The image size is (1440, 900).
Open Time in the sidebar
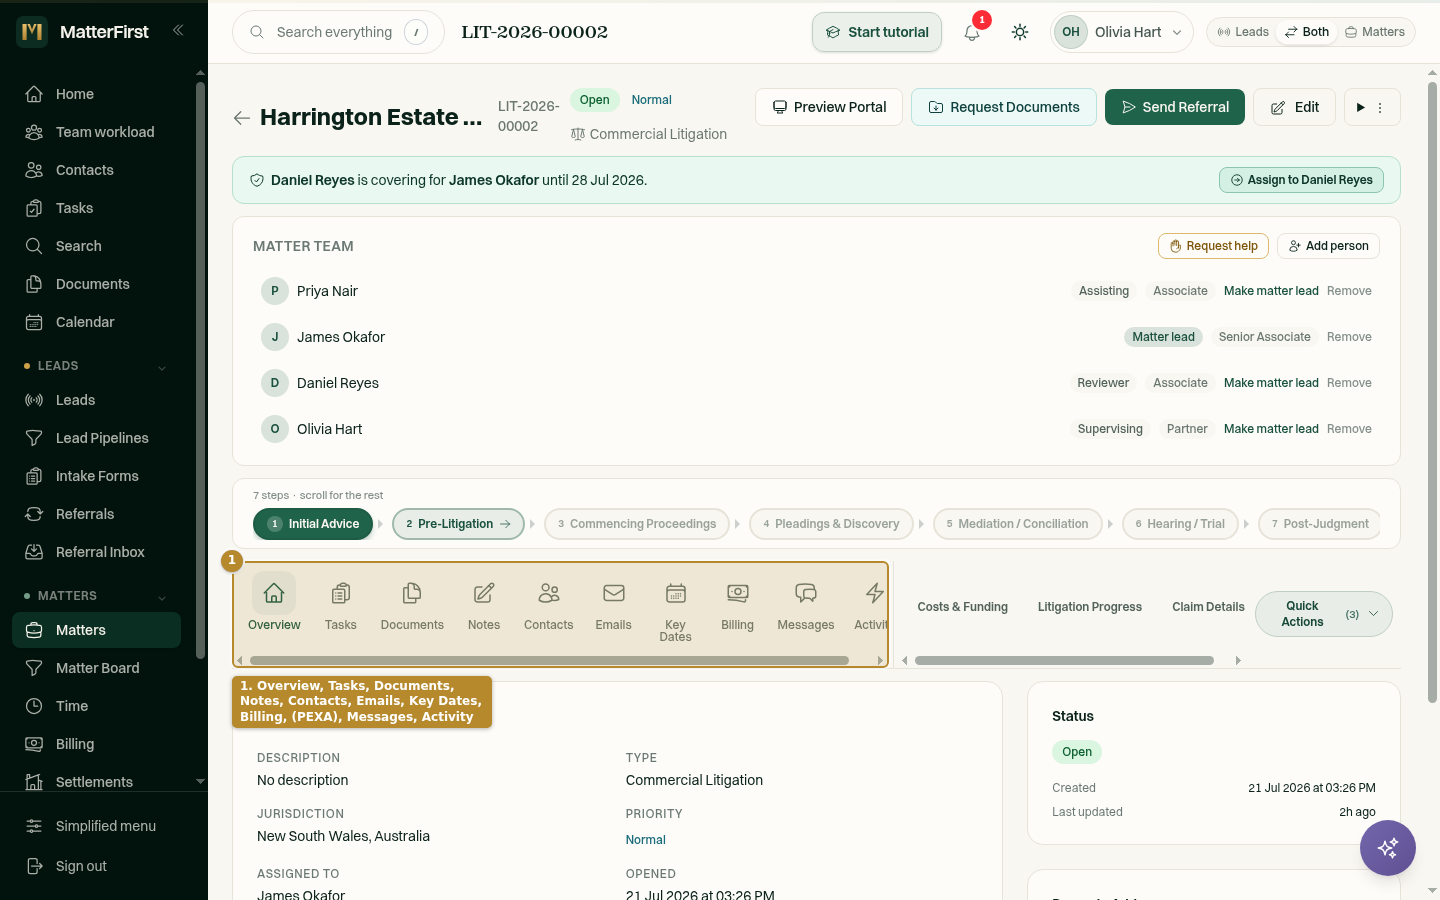[x=96, y=706]
